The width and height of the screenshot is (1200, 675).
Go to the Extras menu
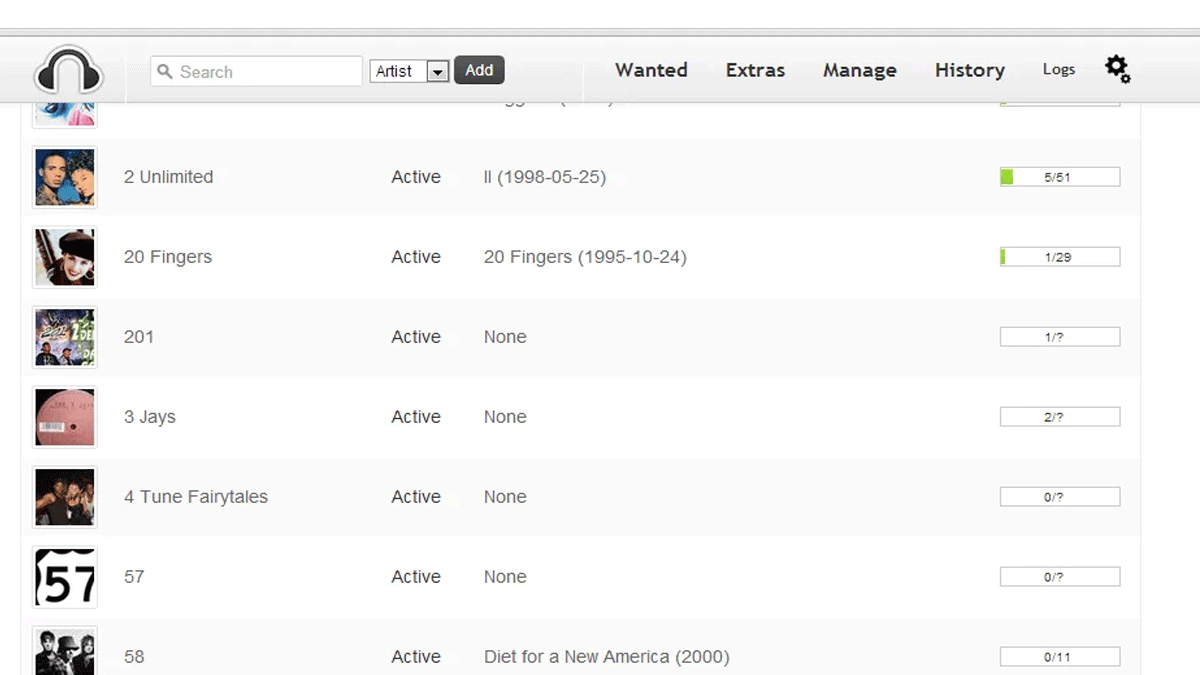(x=755, y=70)
